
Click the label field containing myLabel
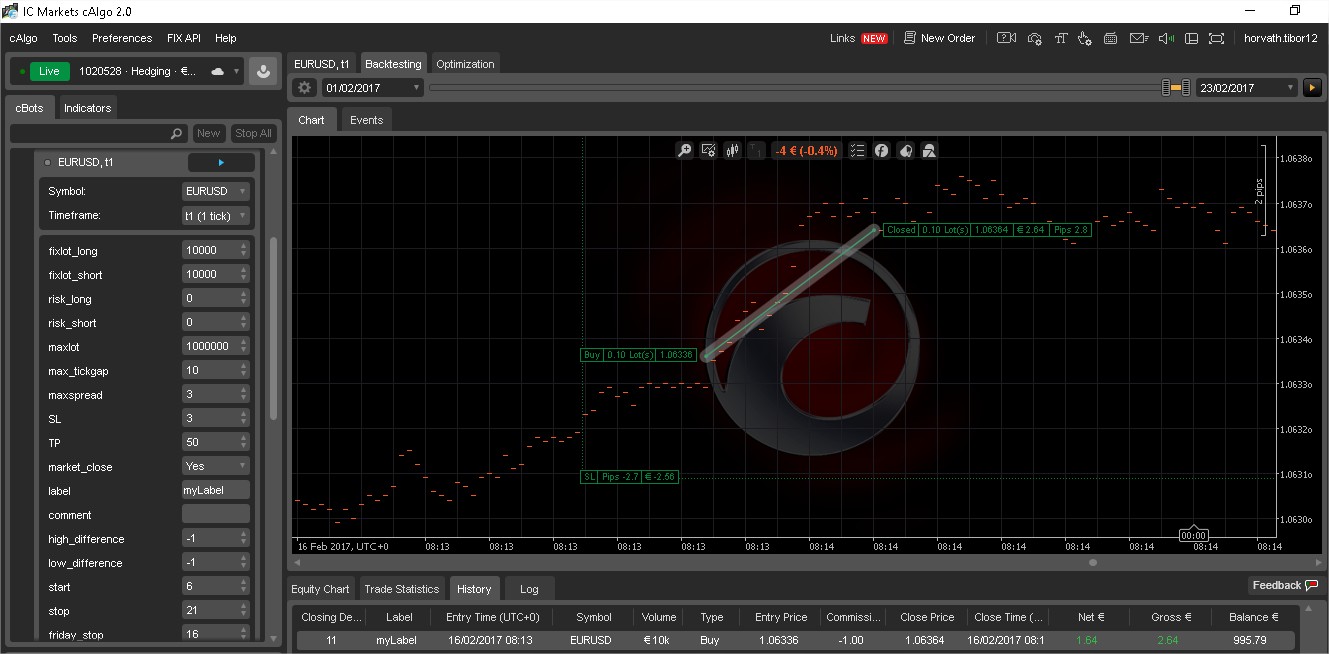pyautogui.click(x=216, y=490)
